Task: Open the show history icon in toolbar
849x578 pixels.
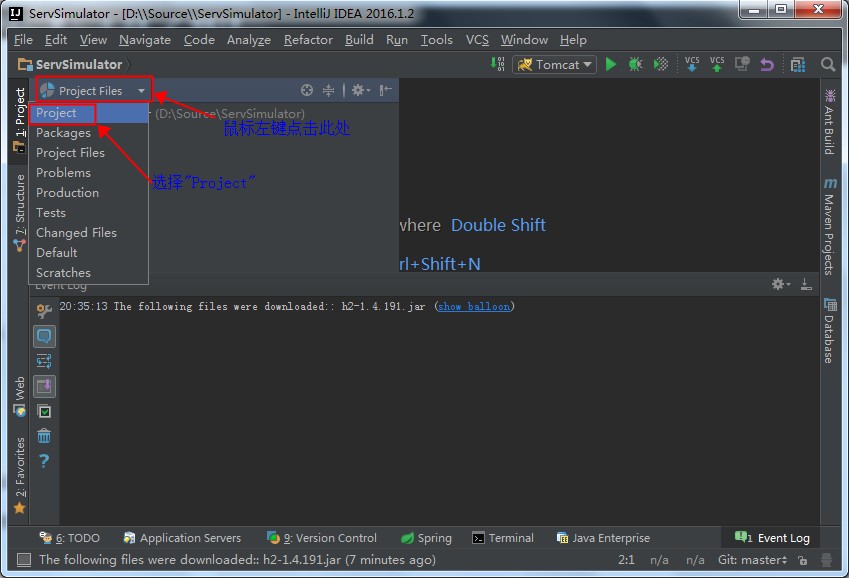Action: point(742,64)
